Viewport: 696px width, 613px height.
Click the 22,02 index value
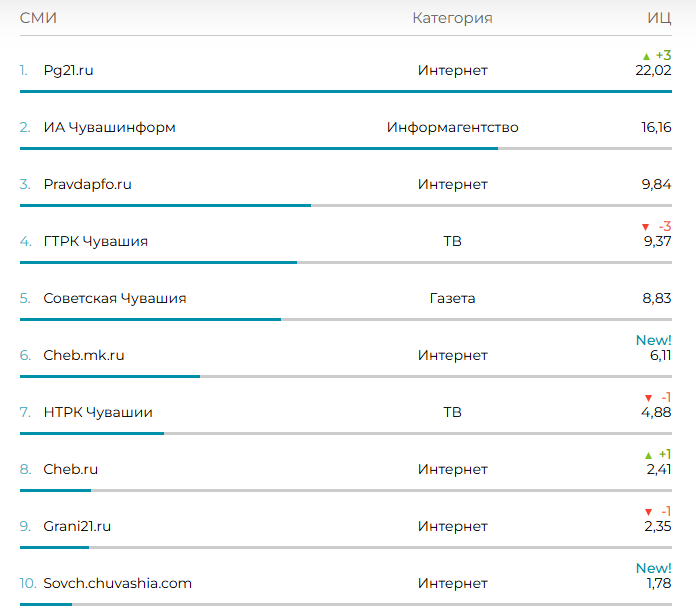(x=653, y=70)
